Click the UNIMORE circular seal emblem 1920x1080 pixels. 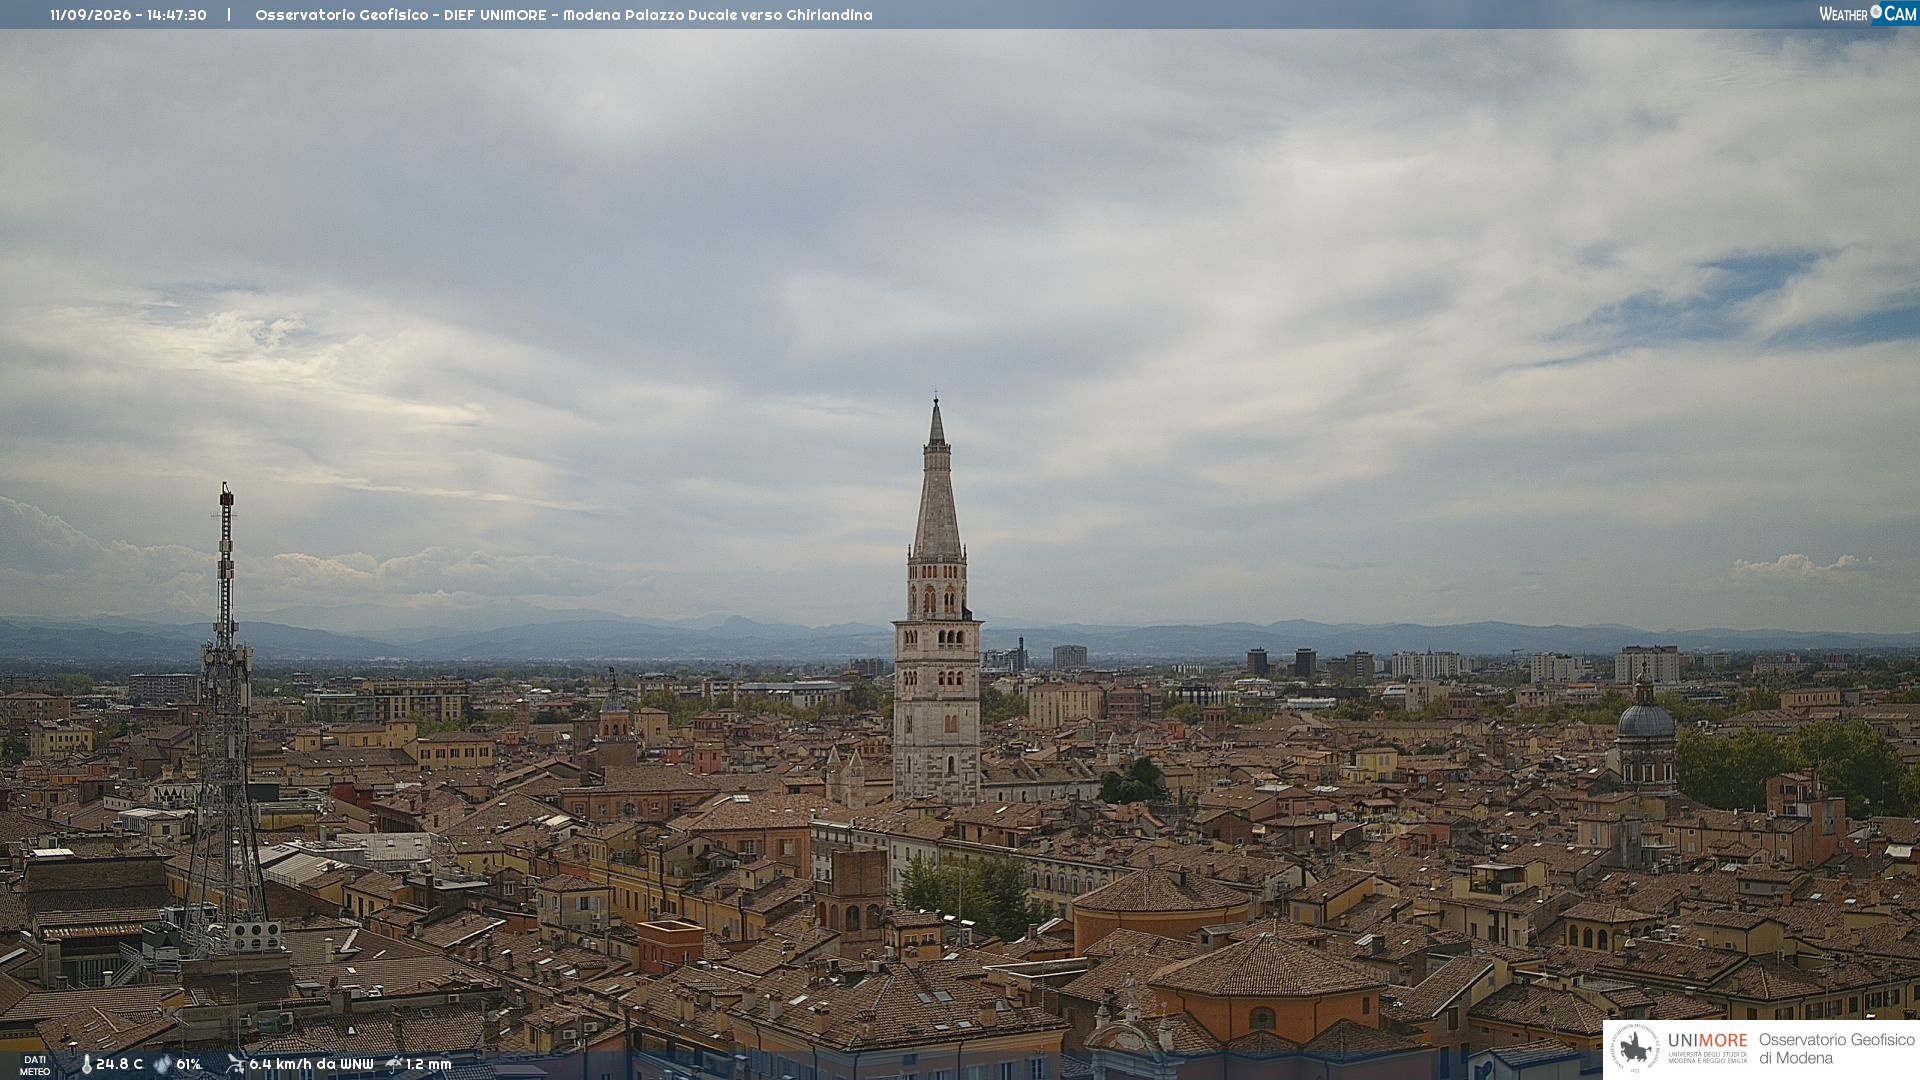(1635, 1049)
